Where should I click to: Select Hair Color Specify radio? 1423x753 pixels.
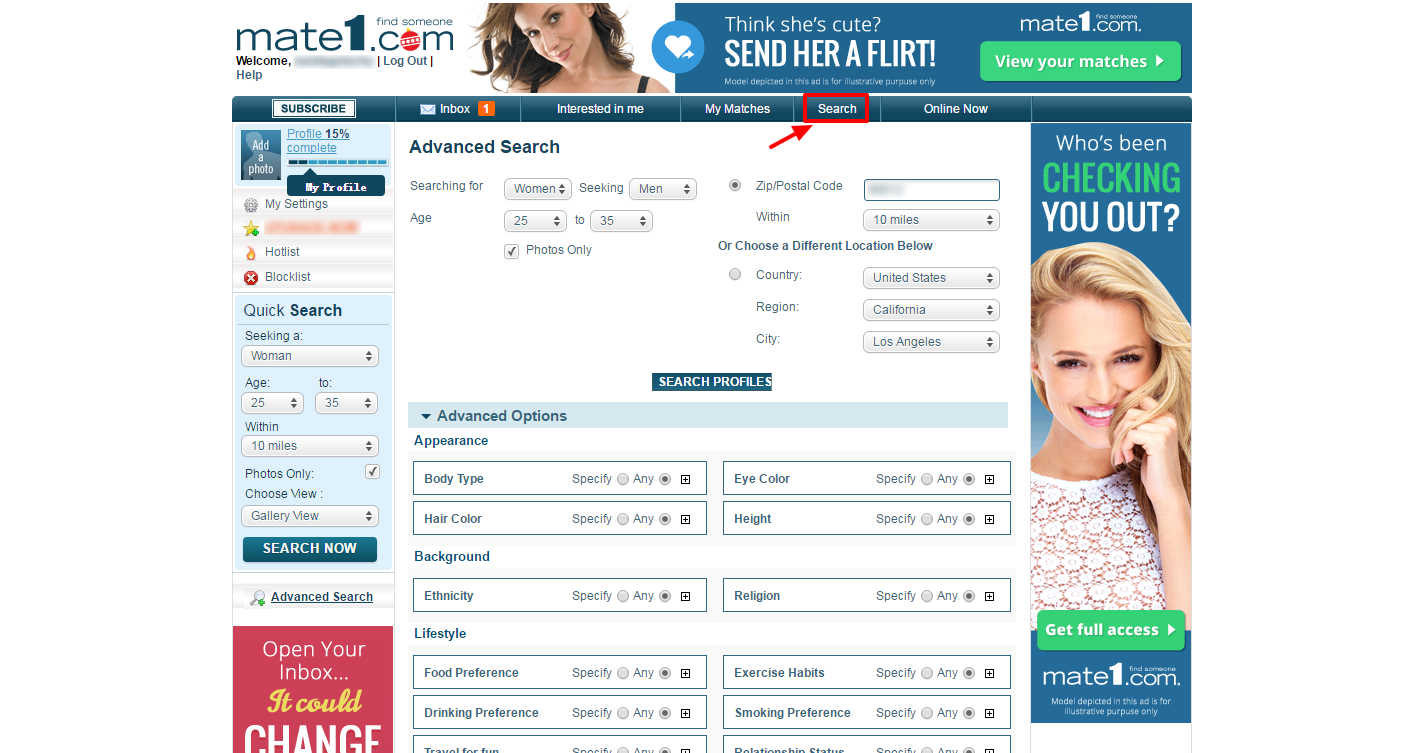click(623, 519)
